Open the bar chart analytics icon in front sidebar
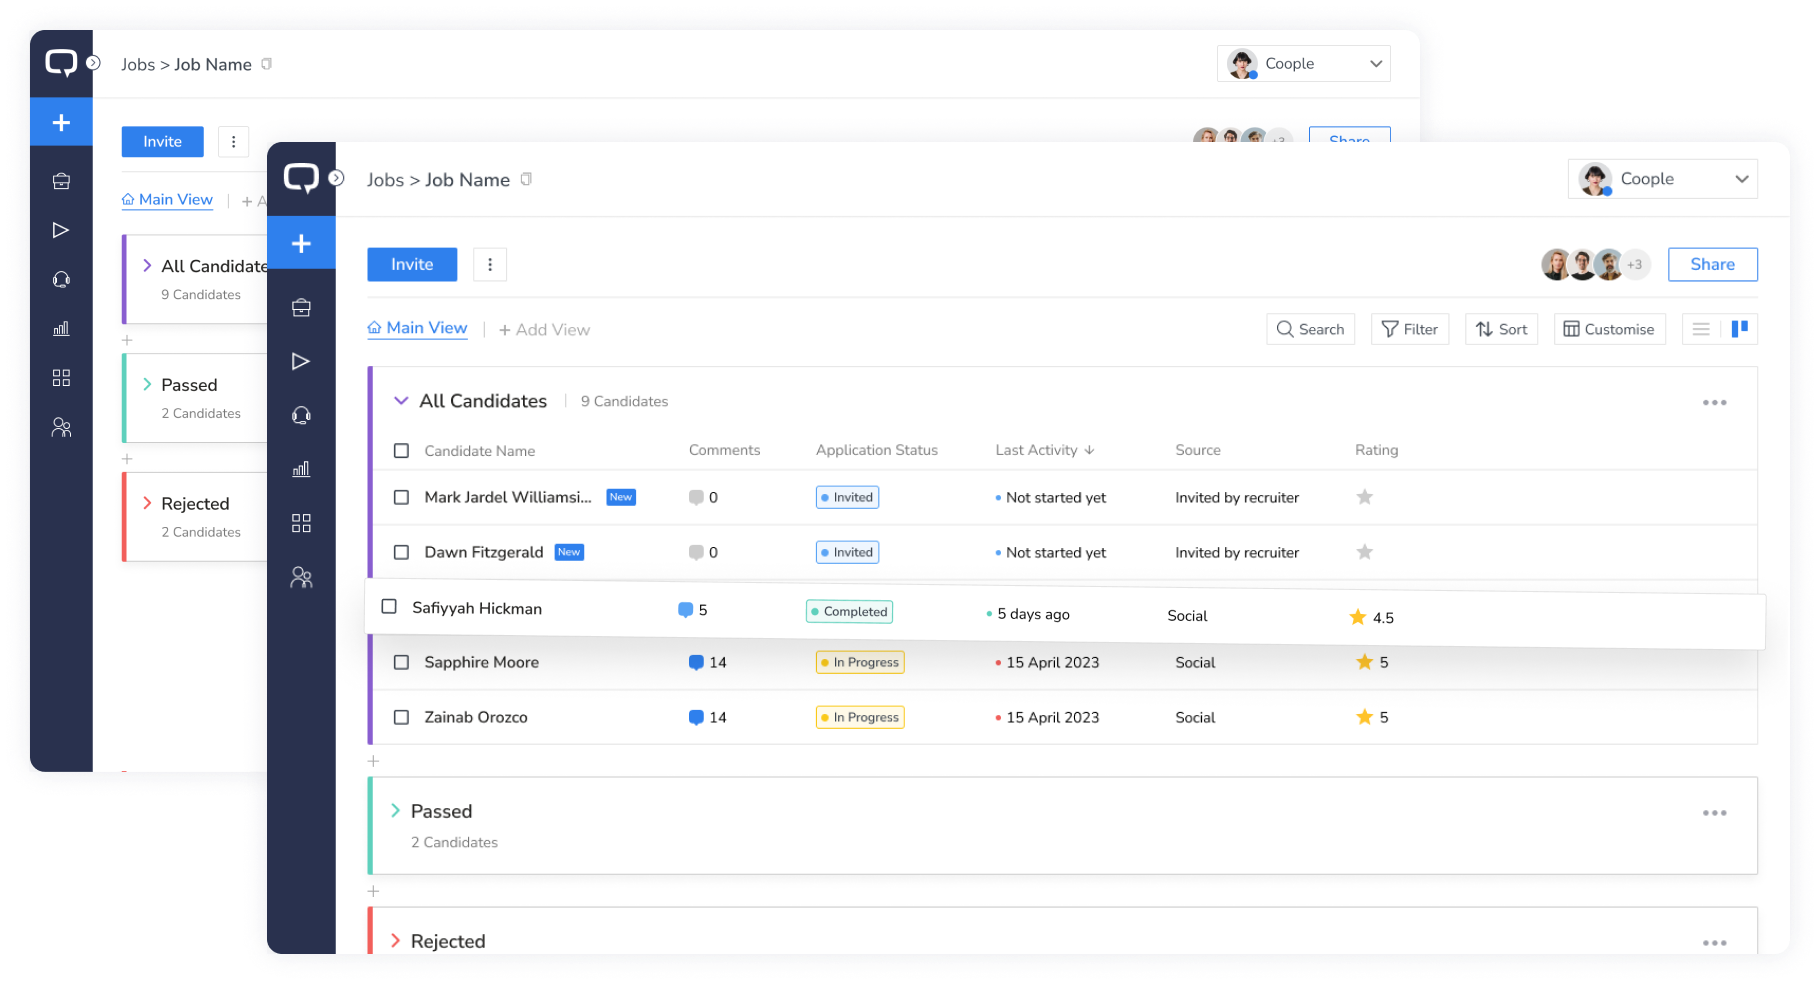 pos(301,469)
